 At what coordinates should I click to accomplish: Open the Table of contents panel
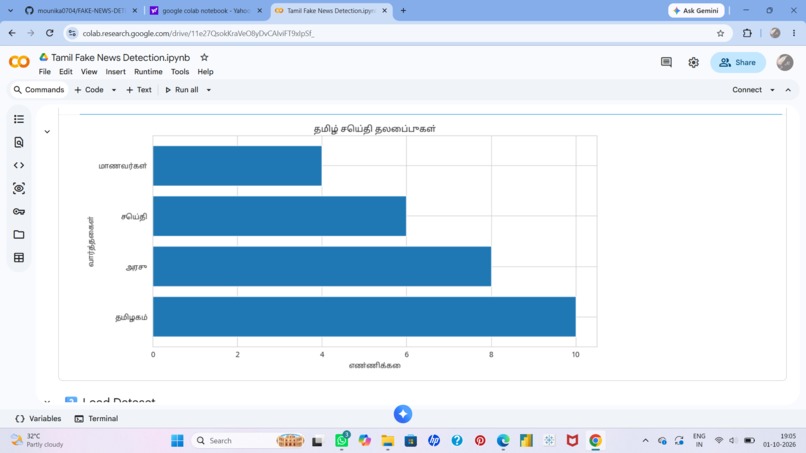(x=19, y=119)
